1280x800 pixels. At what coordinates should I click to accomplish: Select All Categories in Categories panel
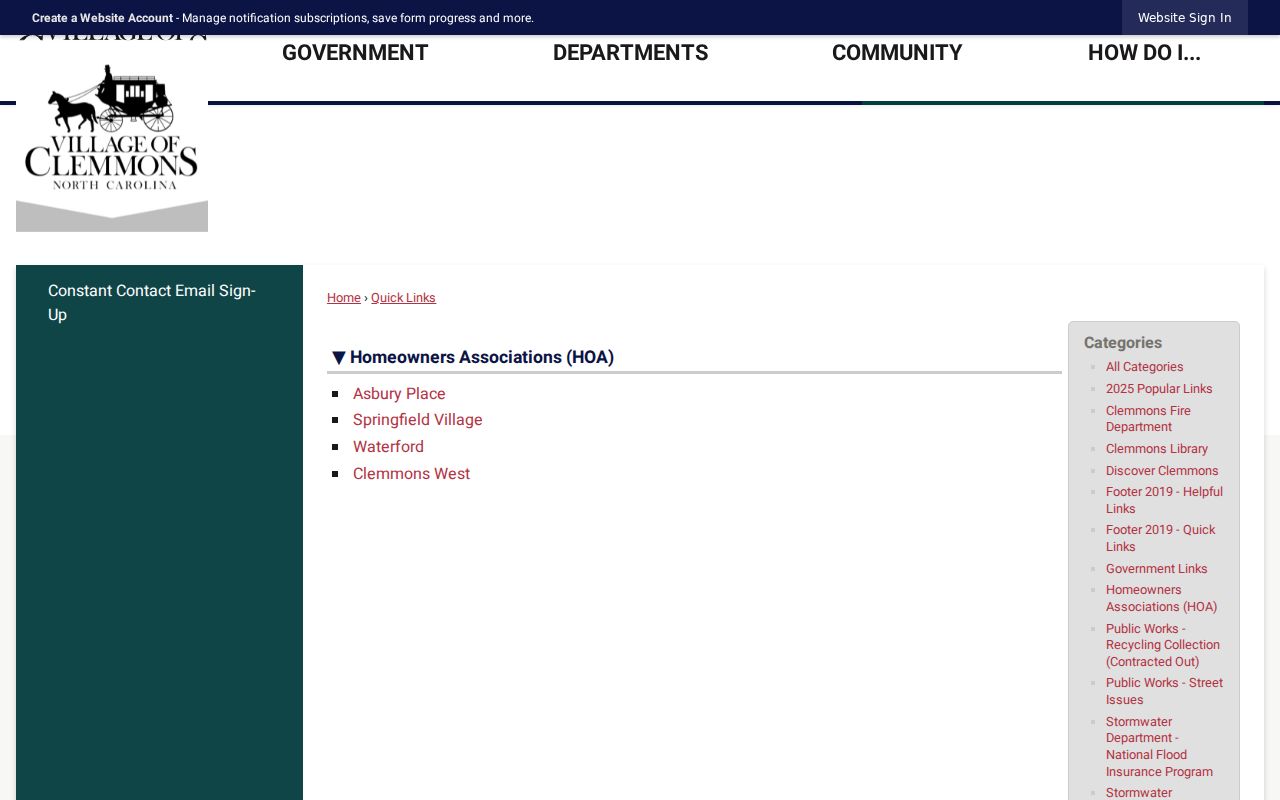pyautogui.click(x=1144, y=367)
